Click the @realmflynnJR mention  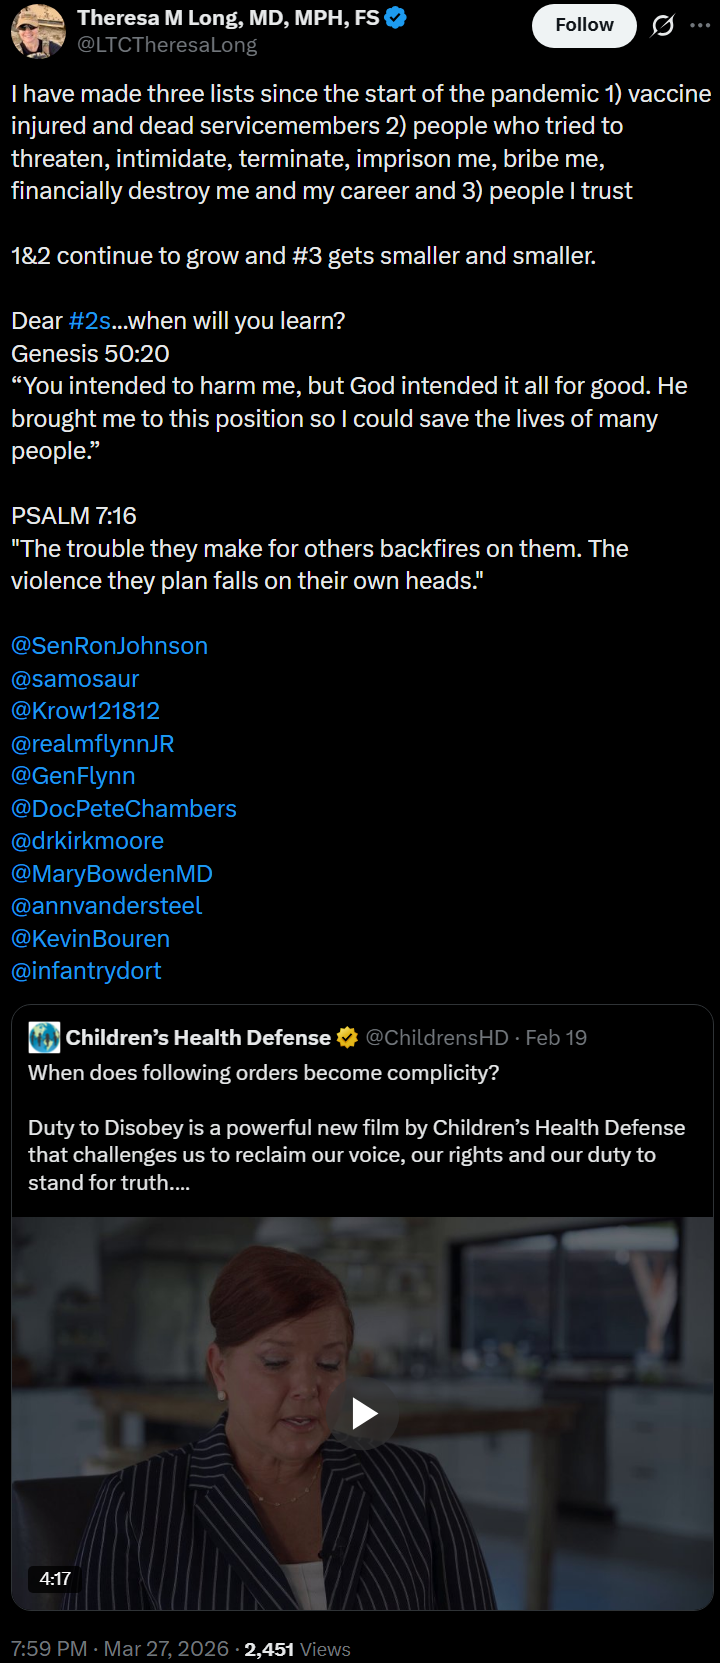(x=92, y=744)
